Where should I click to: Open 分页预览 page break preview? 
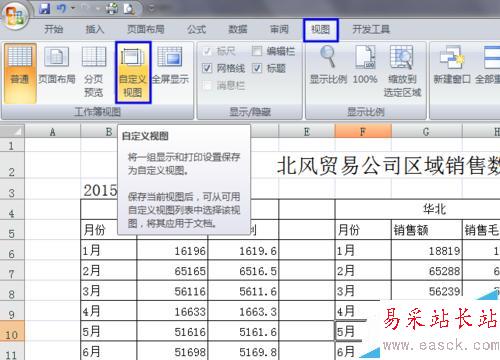point(94,72)
